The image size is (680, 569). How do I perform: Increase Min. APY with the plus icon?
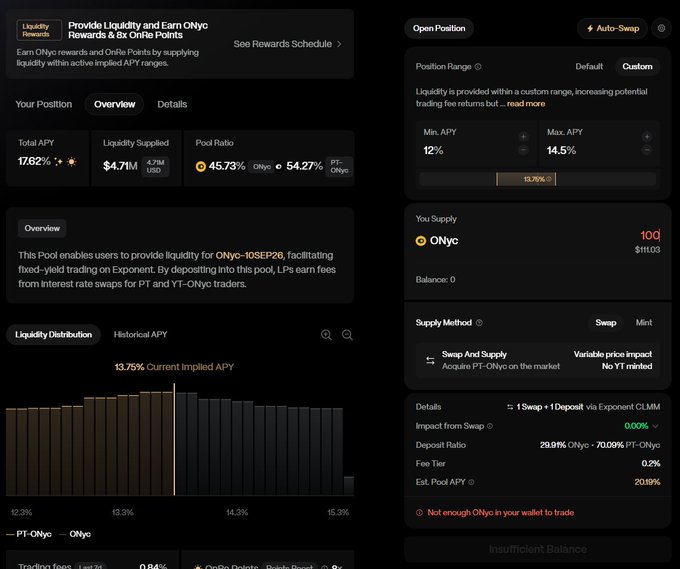click(523, 137)
